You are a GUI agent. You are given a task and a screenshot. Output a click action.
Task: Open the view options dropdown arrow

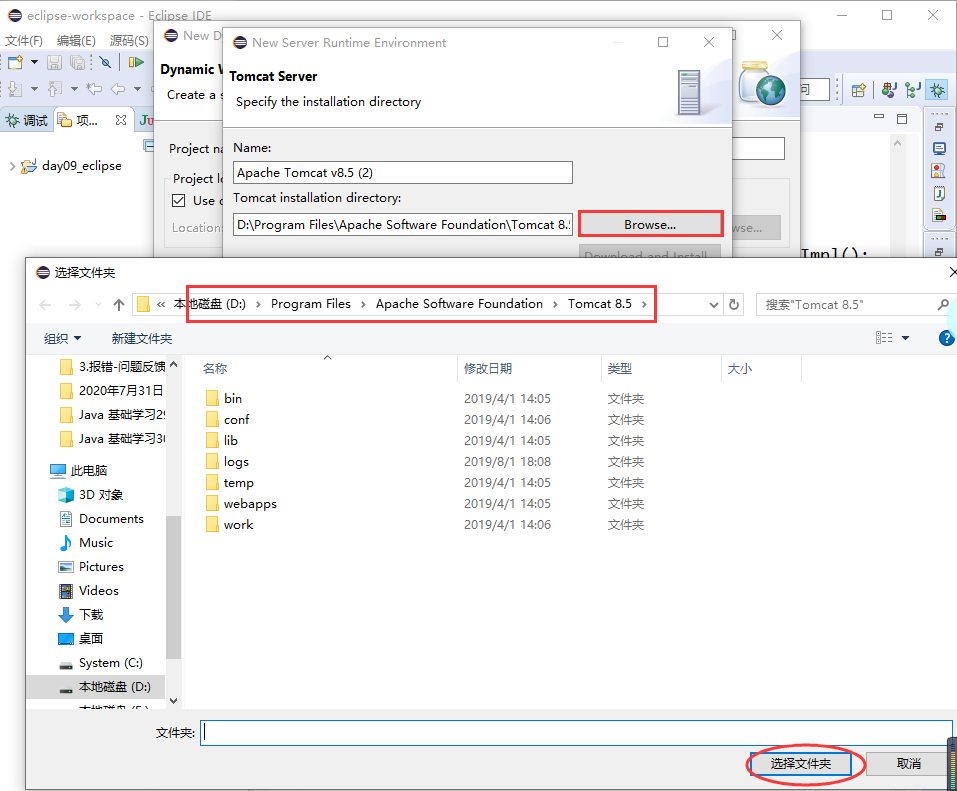click(906, 338)
